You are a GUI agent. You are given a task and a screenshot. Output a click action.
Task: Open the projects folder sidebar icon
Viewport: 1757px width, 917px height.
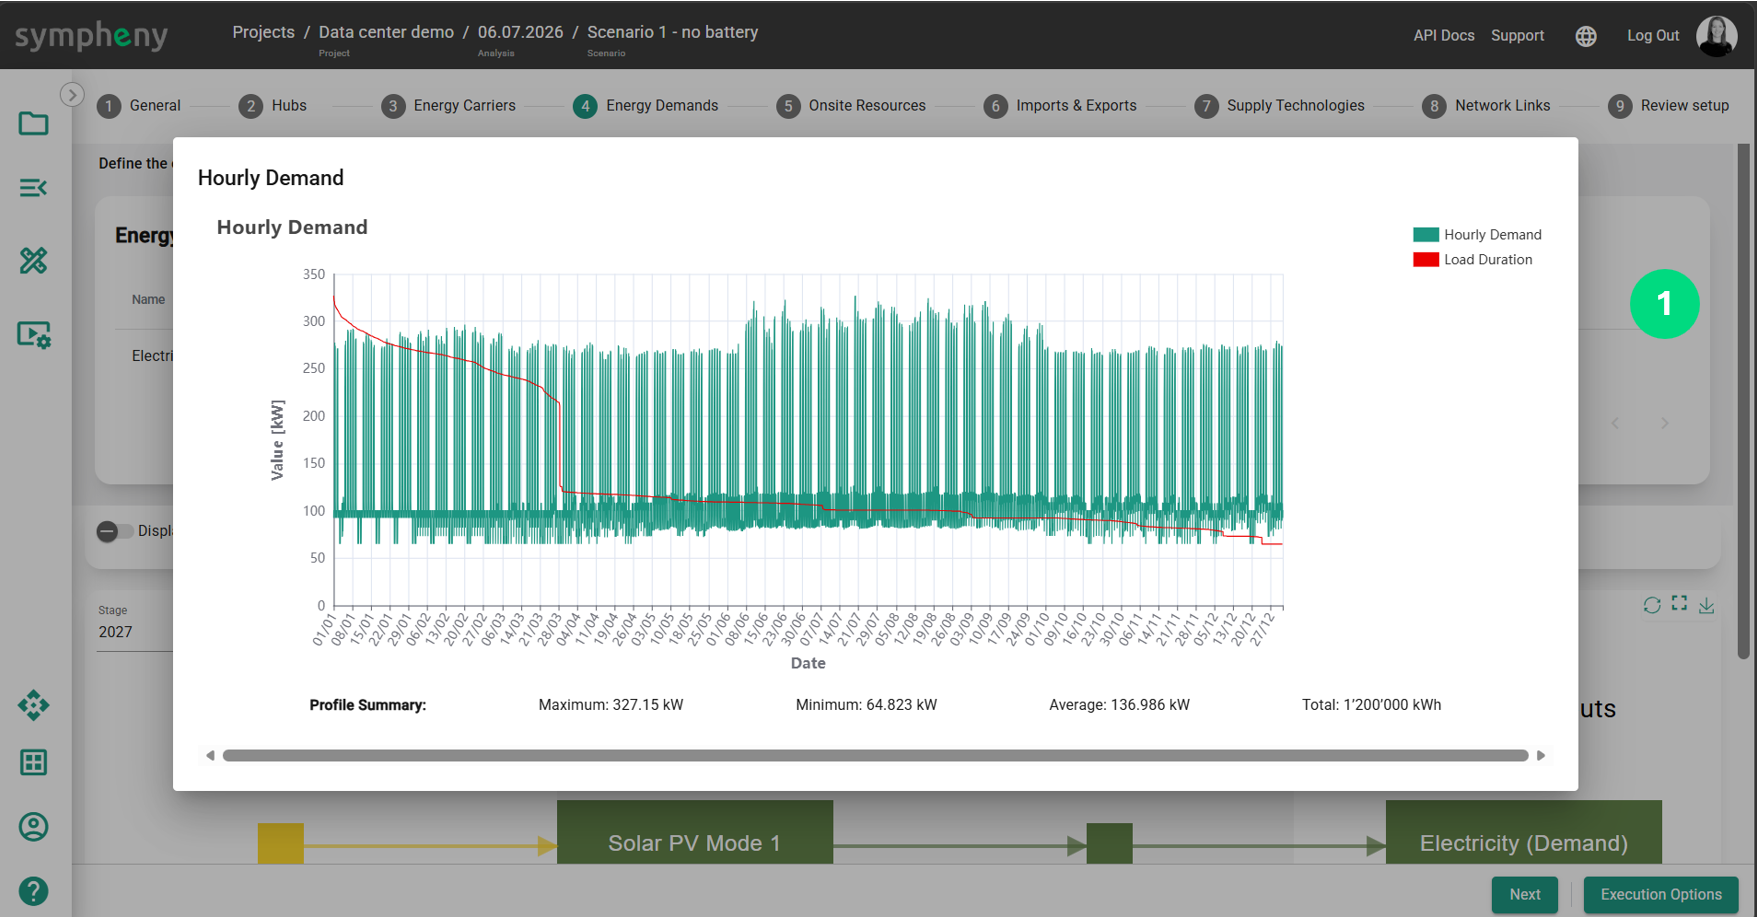click(33, 124)
